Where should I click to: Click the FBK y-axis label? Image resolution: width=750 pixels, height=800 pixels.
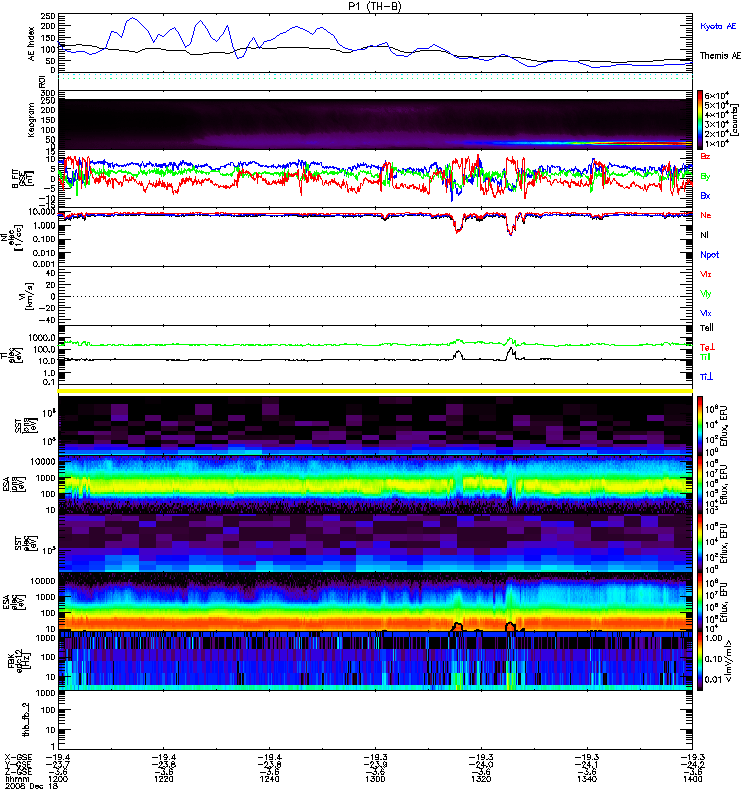(20, 660)
